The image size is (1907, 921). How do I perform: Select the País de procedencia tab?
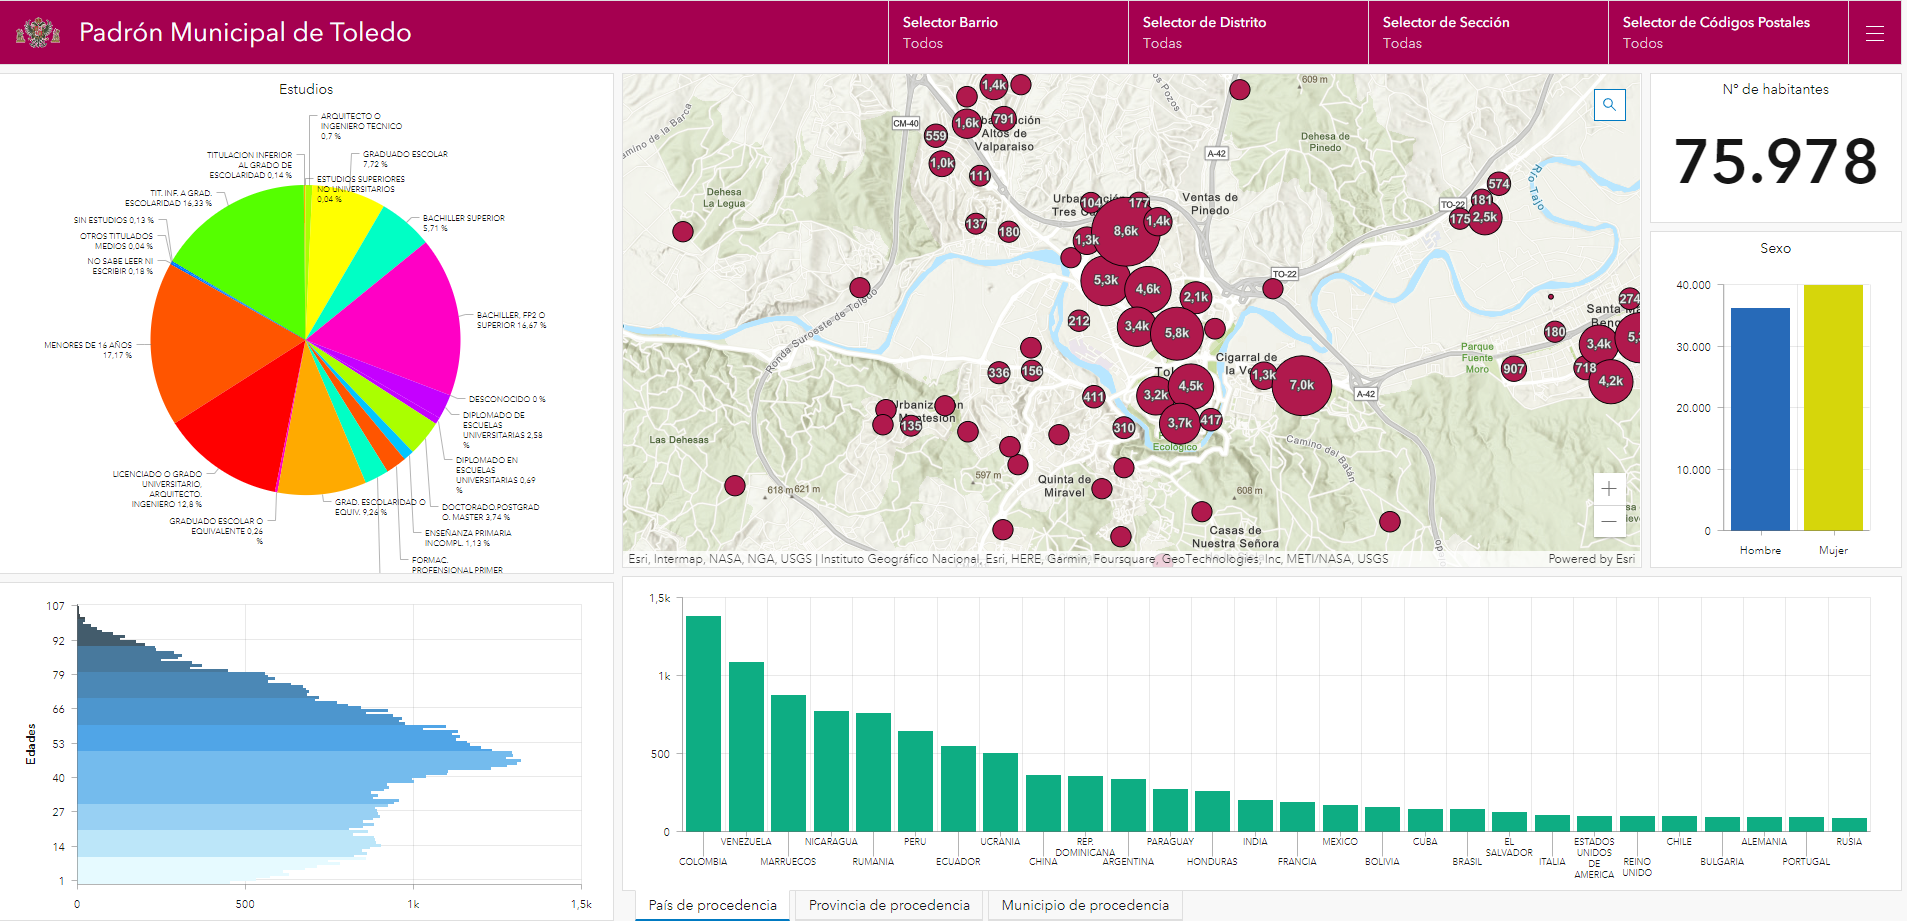712,905
